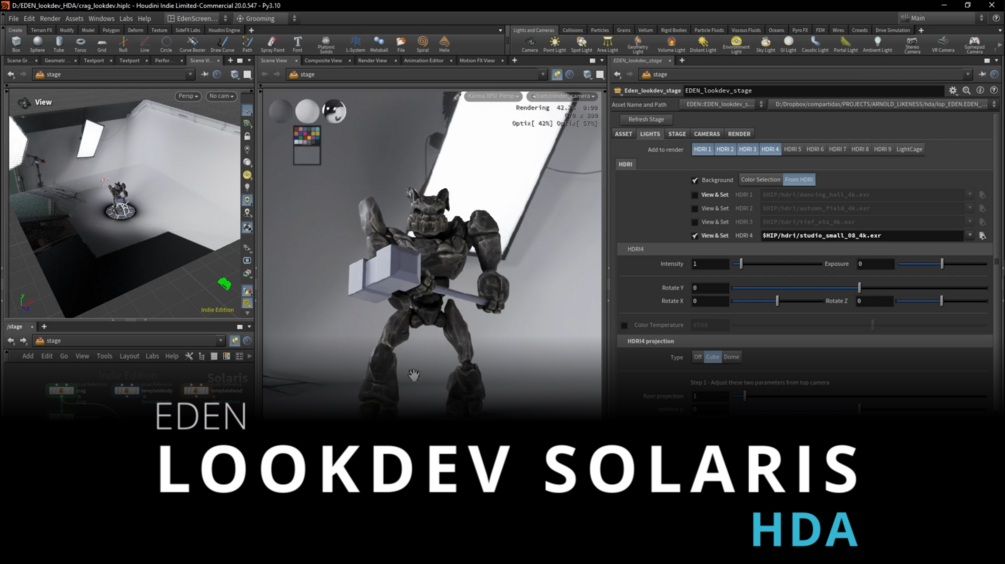Add a Sky Light
This screenshot has height=564, width=1005.
(x=765, y=44)
